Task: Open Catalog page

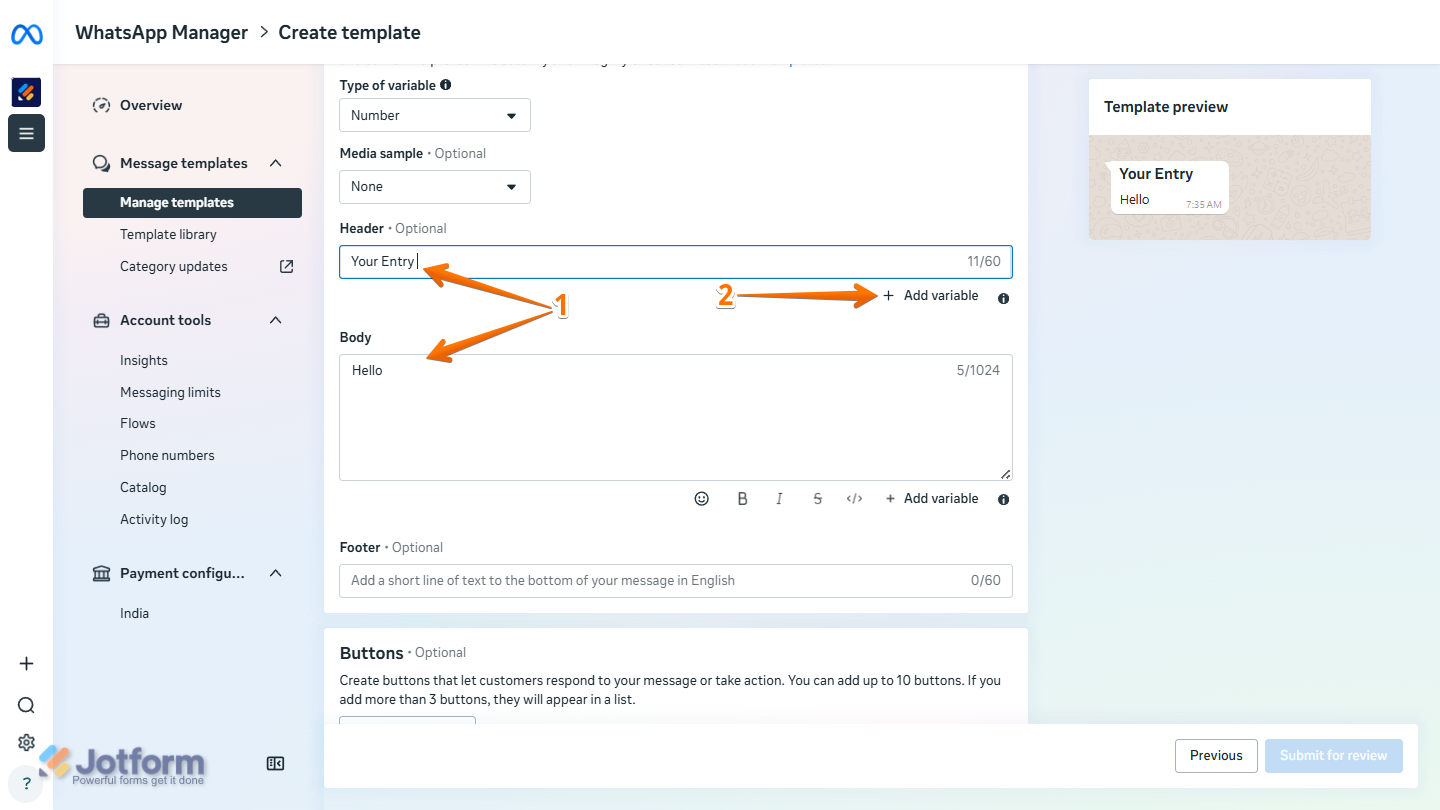Action: pyautogui.click(x=143, y=487)
